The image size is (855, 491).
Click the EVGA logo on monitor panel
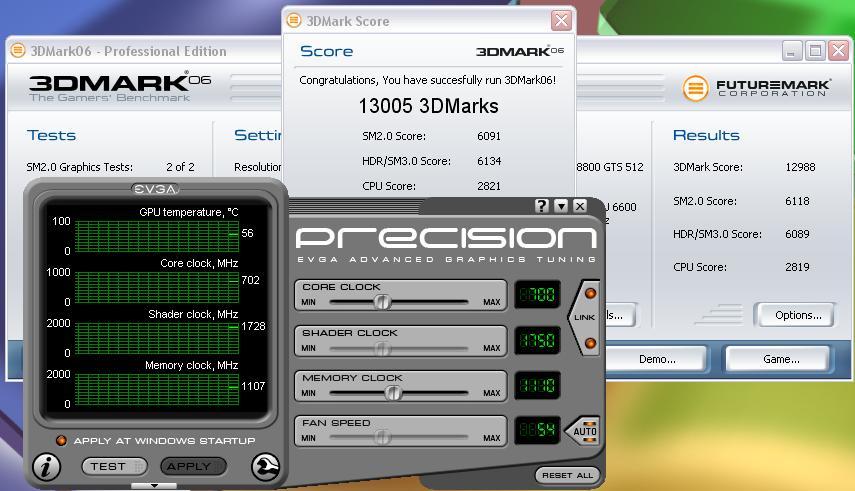coord(155,189)
